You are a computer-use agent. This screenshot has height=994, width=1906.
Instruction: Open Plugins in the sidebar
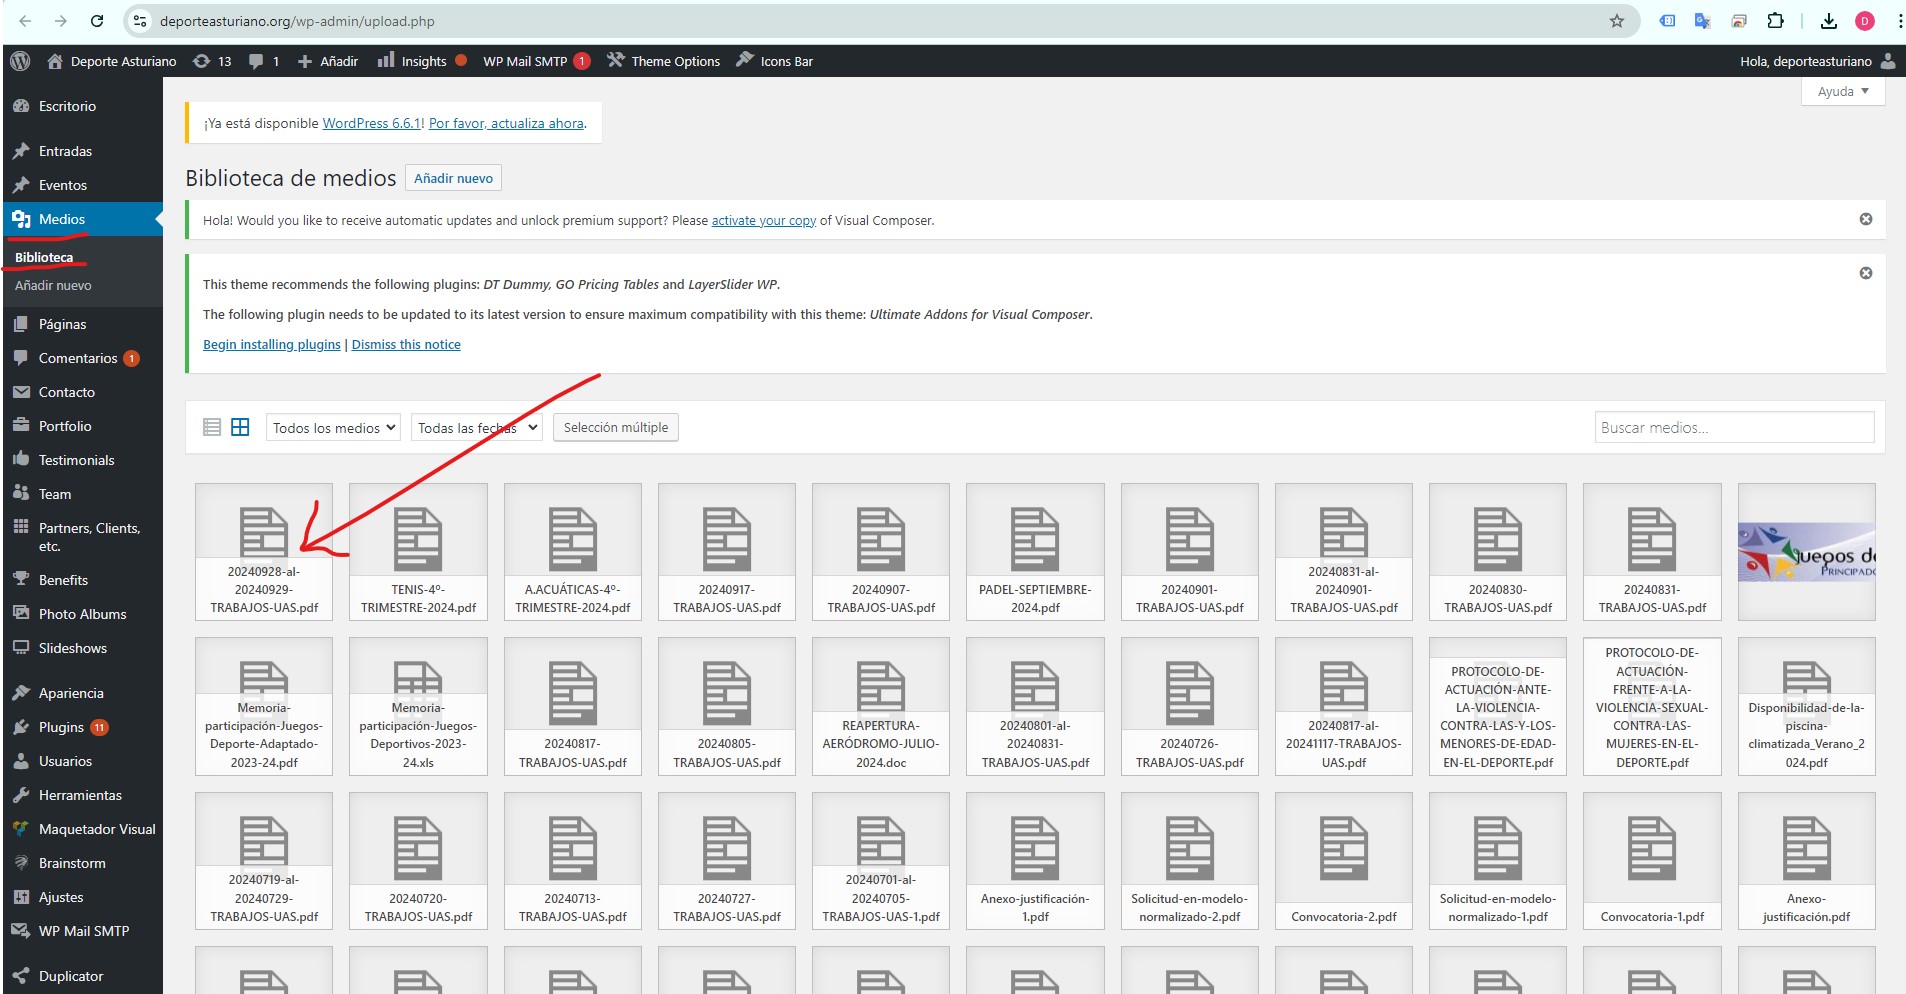82,727
